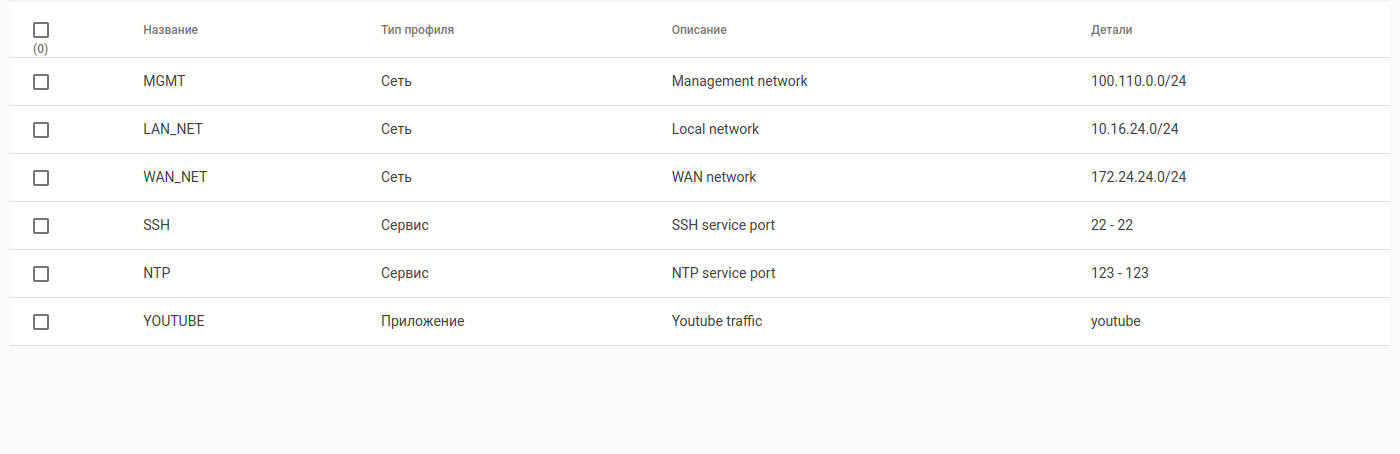Select the Management network description text
The image size is (1400, 454).
tap(739, 81)
